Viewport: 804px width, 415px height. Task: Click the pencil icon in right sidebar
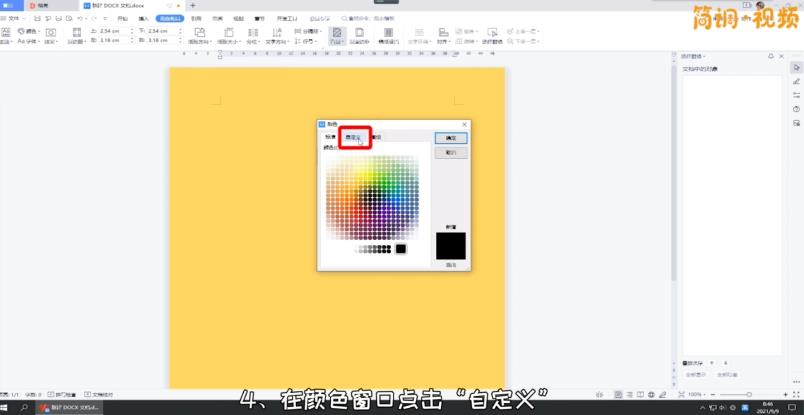click(796, 81)
